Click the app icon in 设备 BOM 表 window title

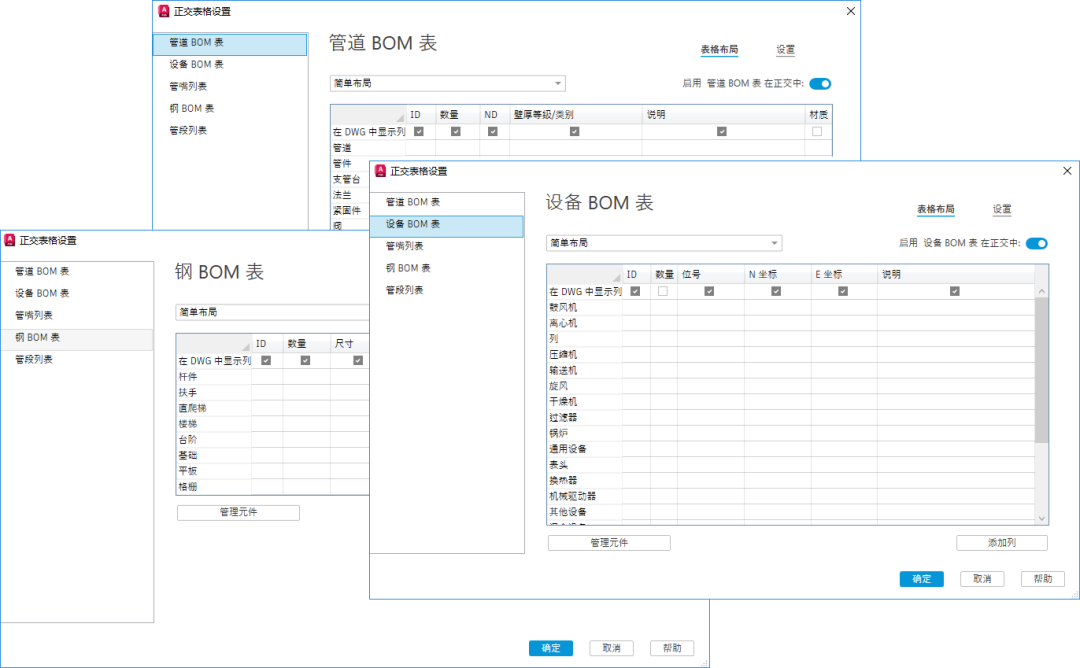[380, 171]
